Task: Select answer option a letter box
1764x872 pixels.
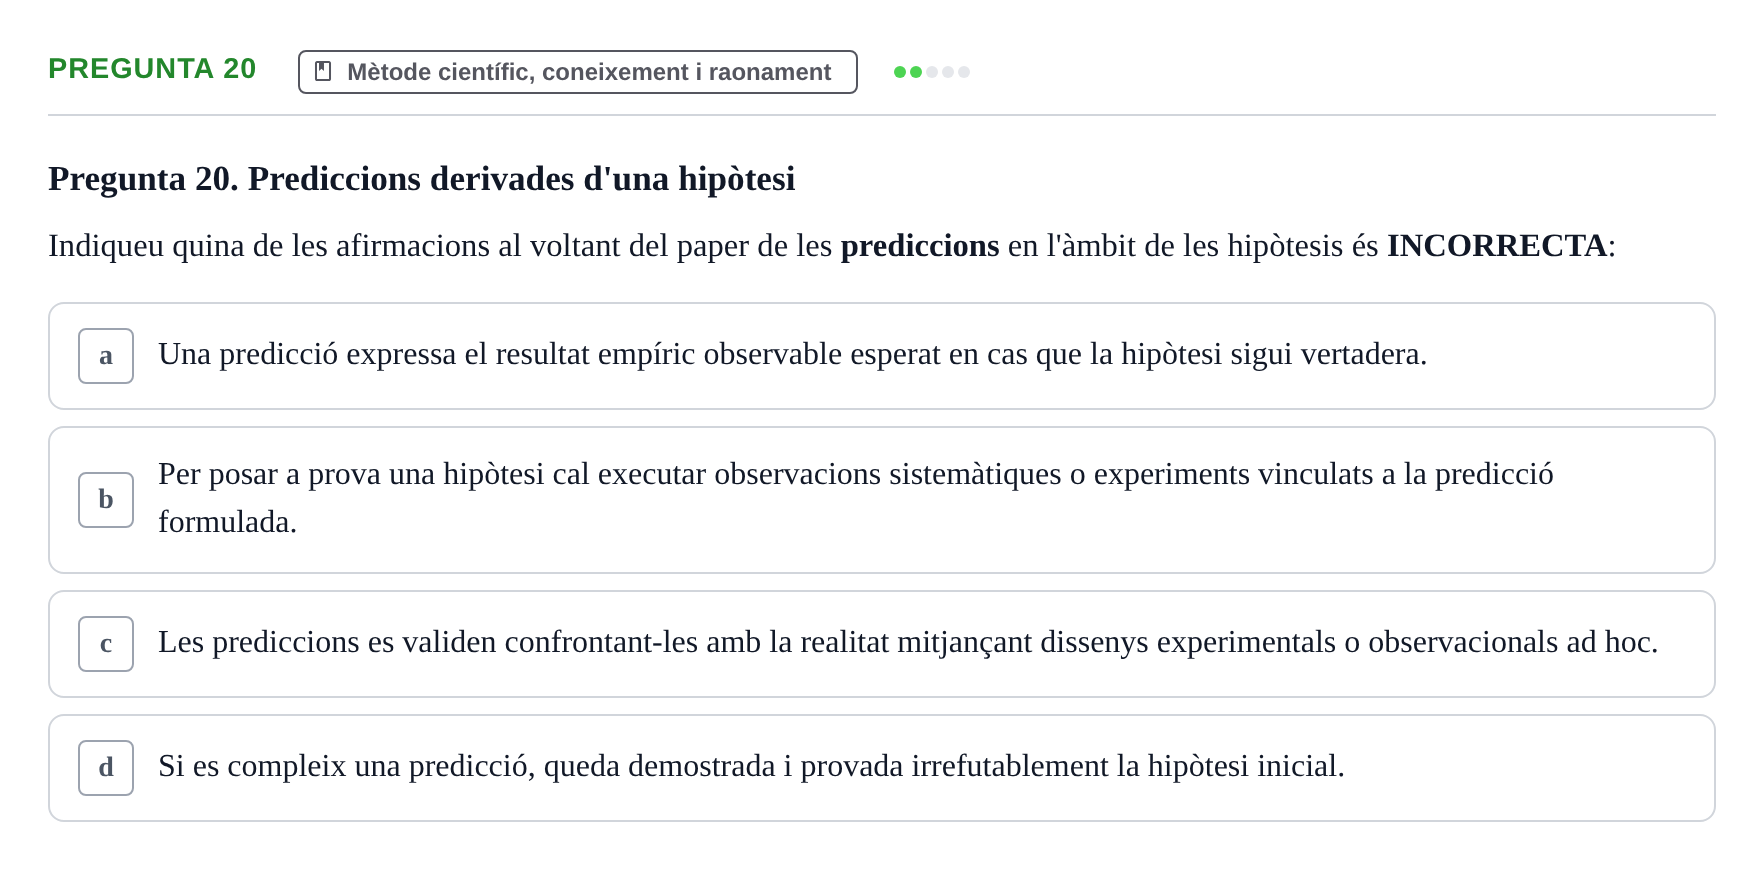Action: [x=106, y=356]
